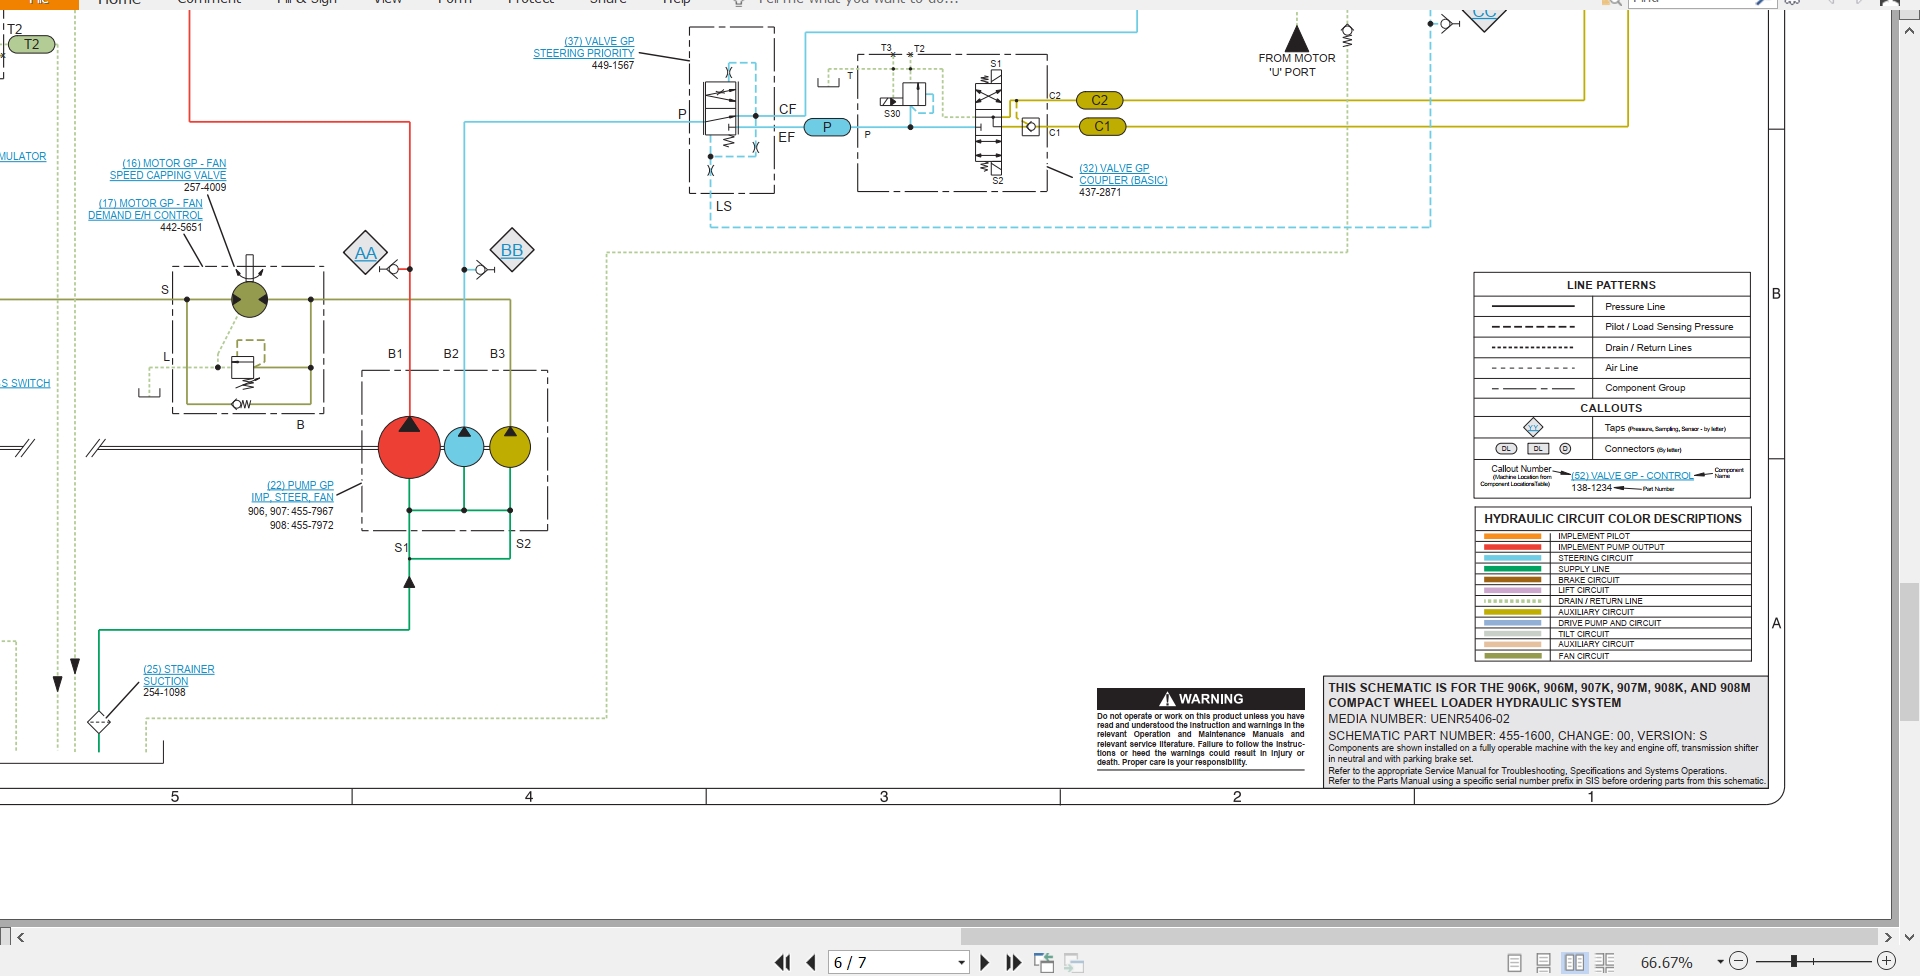
Task: Click 'MEDIA NUMBER: UENR5406-02' text
Action: (x=1418, y=719)
